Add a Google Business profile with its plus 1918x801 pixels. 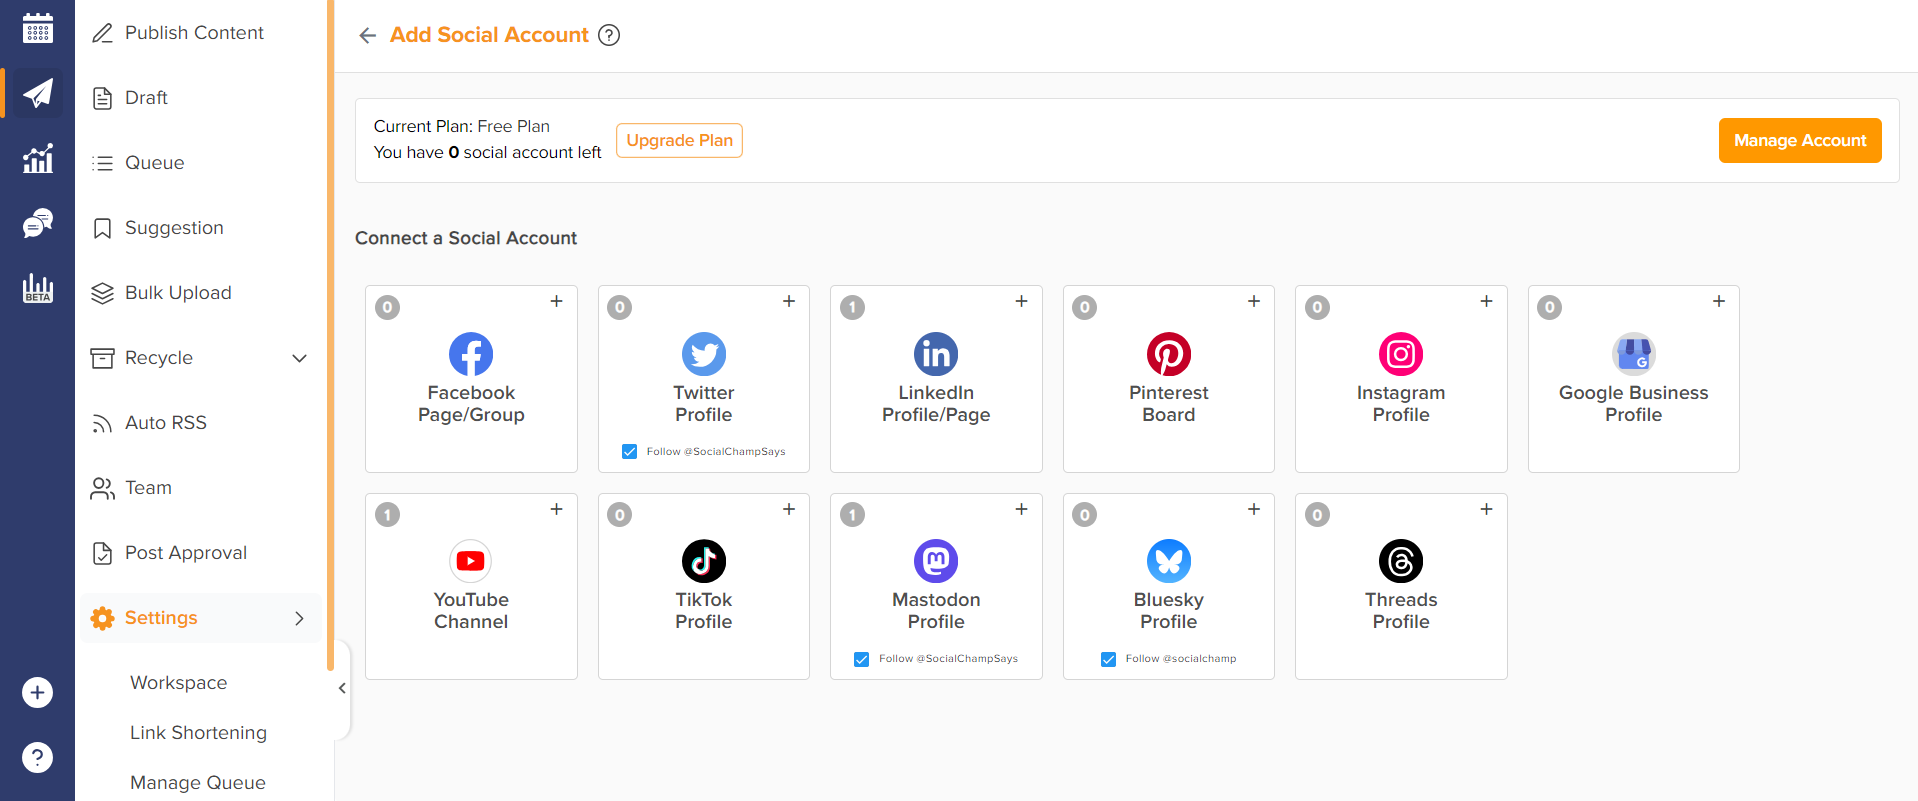click(1719, 301)
